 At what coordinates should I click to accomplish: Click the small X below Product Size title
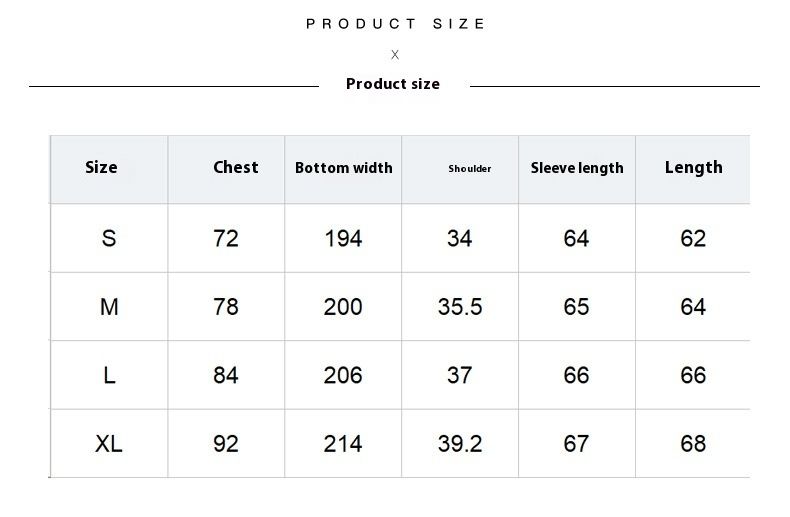click(395, 55)
